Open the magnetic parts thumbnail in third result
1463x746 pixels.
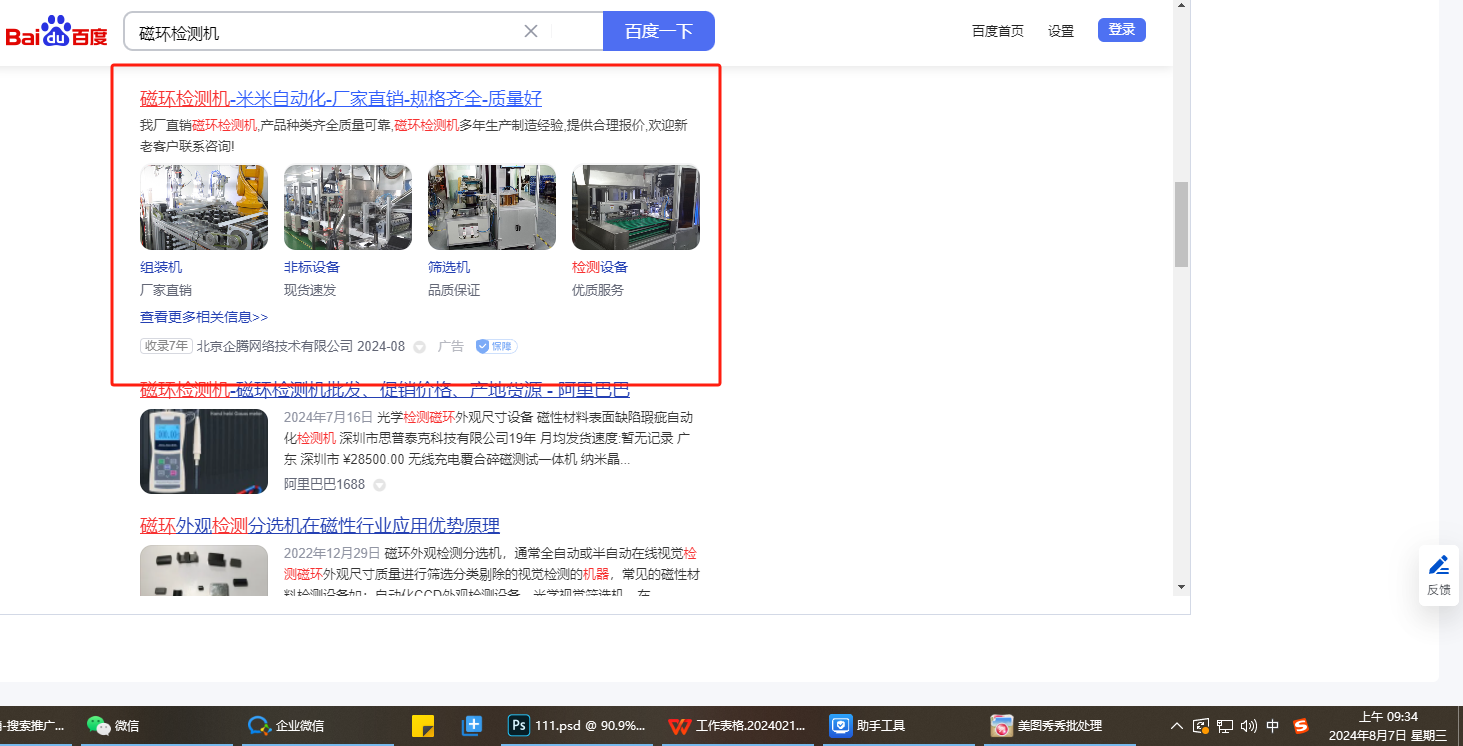204,571
